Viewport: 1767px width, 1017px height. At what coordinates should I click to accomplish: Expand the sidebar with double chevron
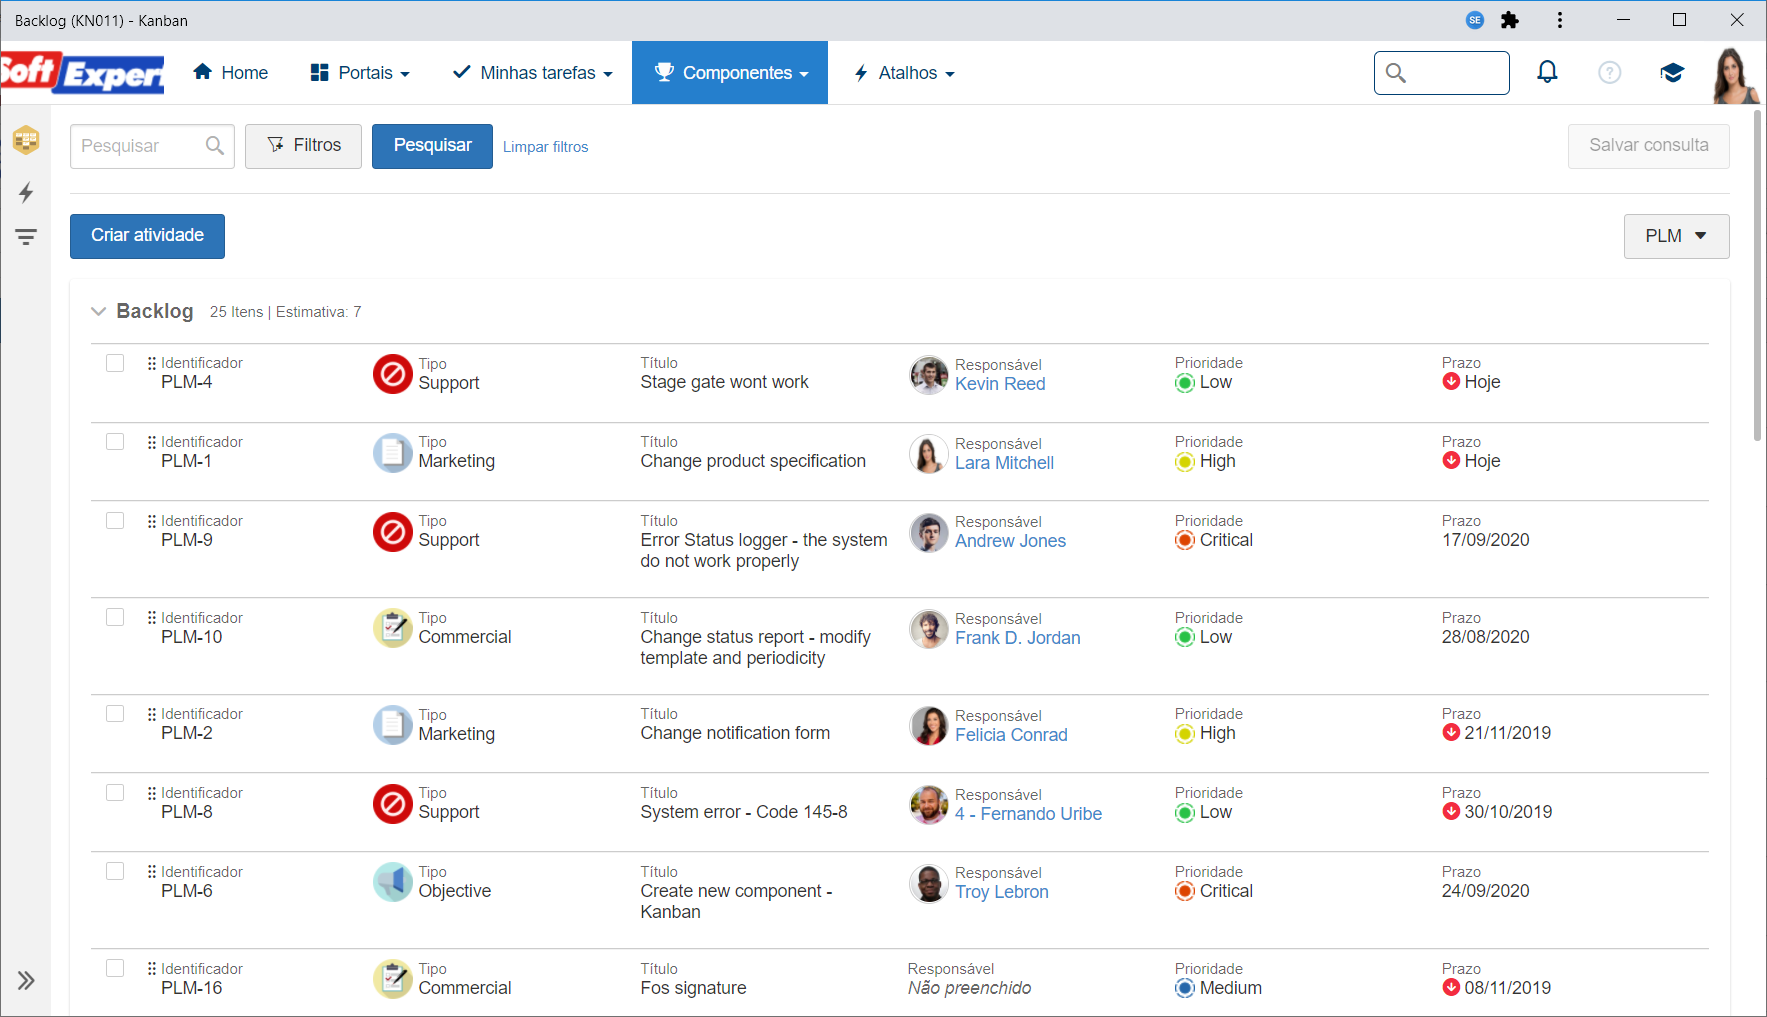[x=26, y=980]
